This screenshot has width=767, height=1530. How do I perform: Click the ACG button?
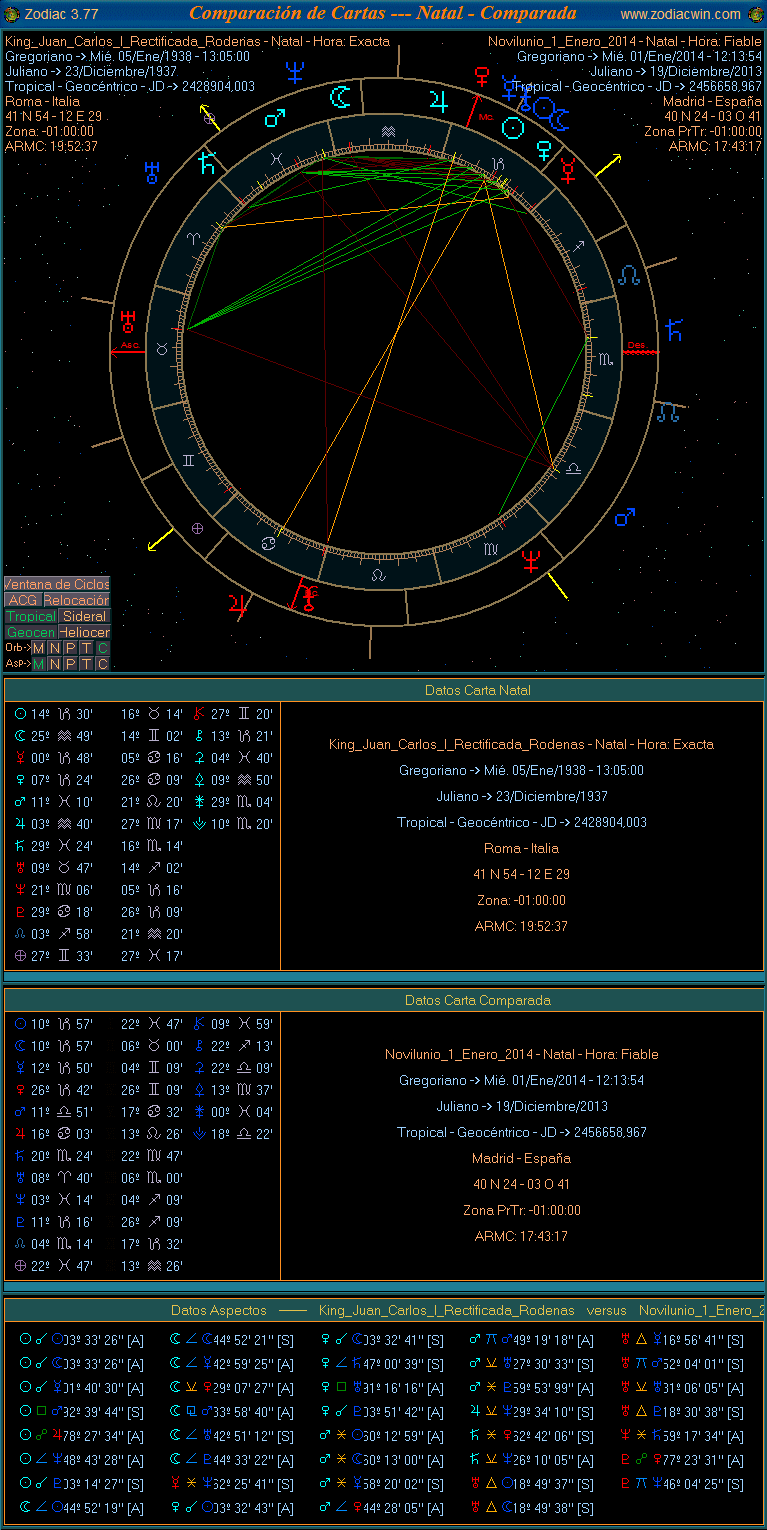[22, 600]
